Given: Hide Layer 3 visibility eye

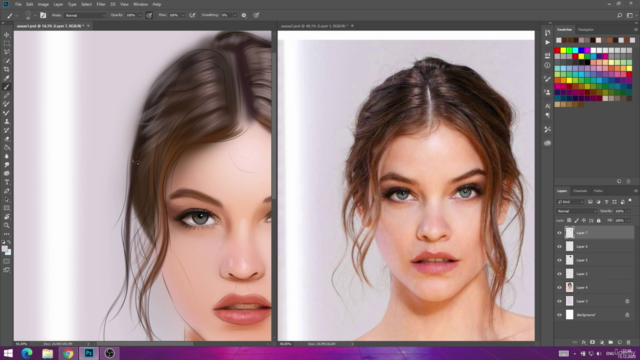Looking at the screenshot, I should (560, 301).
